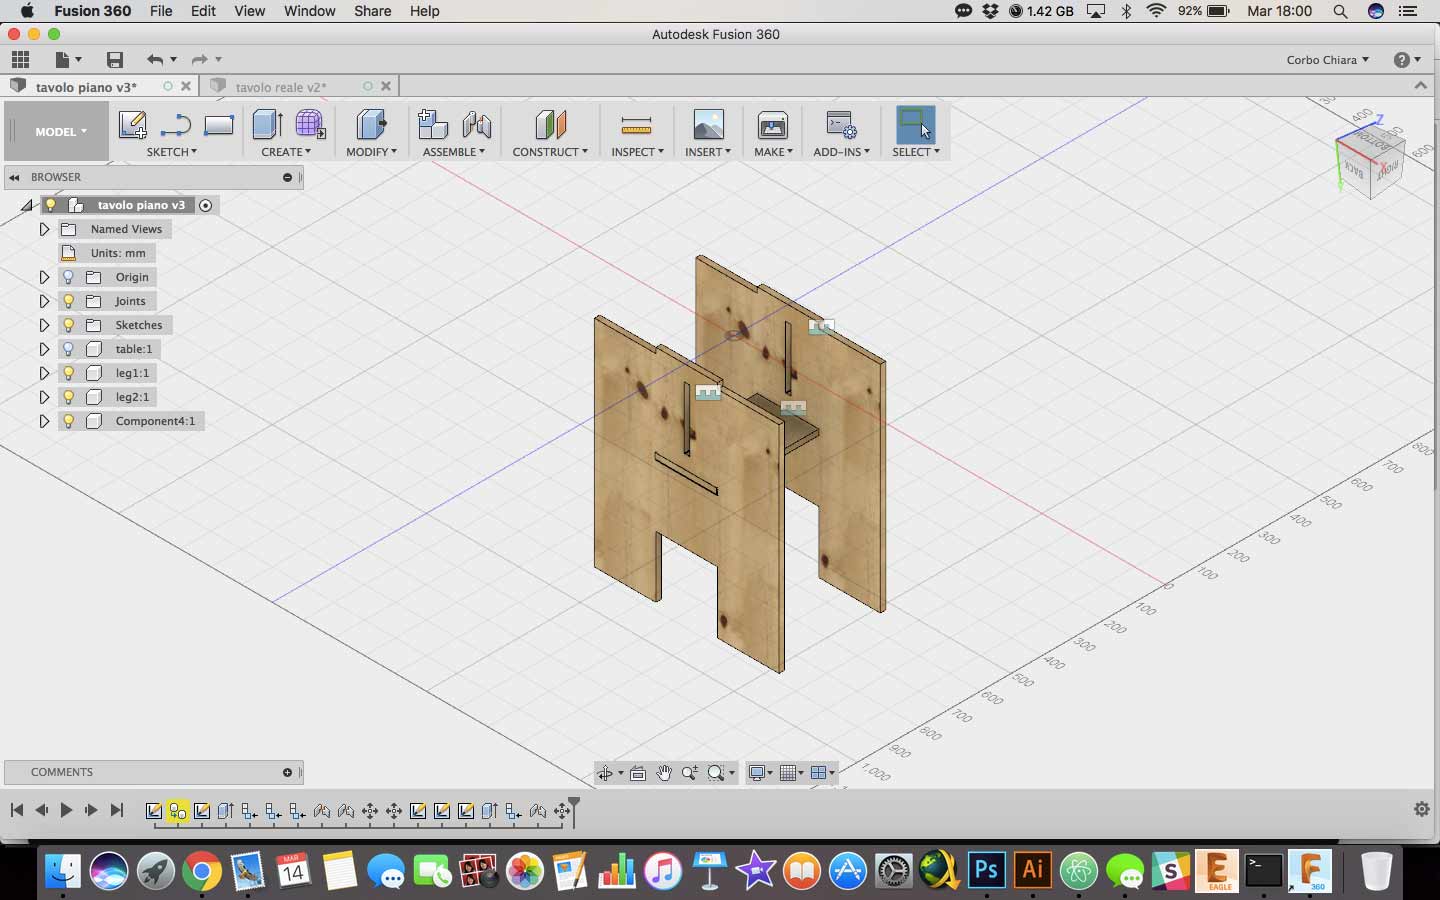Select the Pan hand tool
The height and width of the screenshot is (900, 1440).
664,773
